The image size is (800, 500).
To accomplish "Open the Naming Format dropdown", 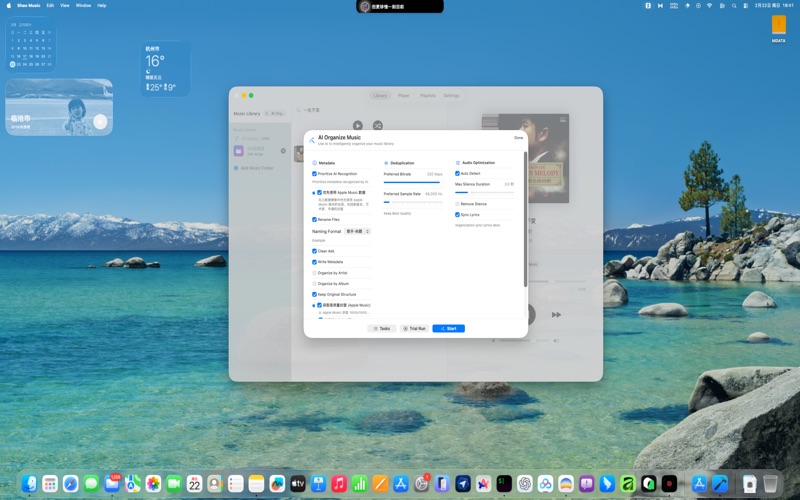I will pos(358,231).
